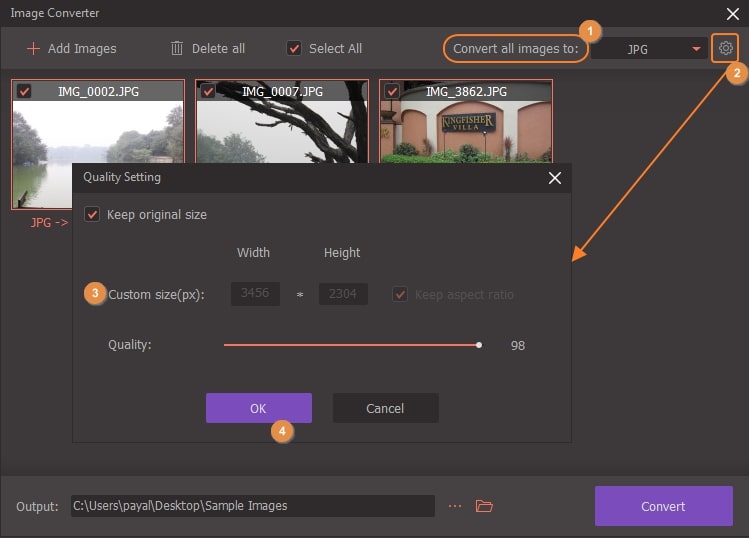This screenshot has height=538, width=749.
Task: Click the open output folder icon
Action: 485,506
